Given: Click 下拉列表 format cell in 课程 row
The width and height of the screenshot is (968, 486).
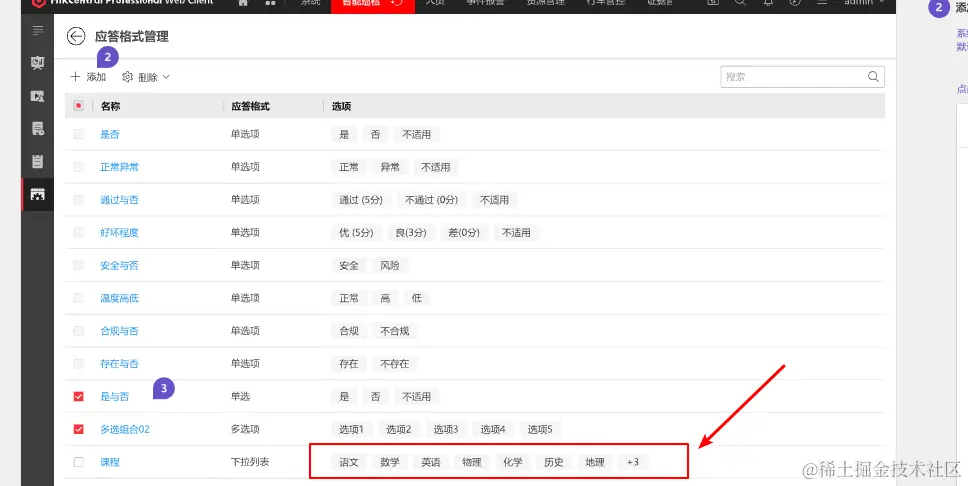Looking at the screenshot, I should (x=250, y=462).
